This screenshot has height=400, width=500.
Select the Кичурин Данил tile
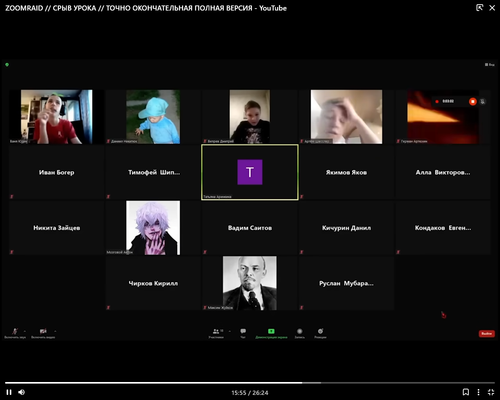coord(346,228)
